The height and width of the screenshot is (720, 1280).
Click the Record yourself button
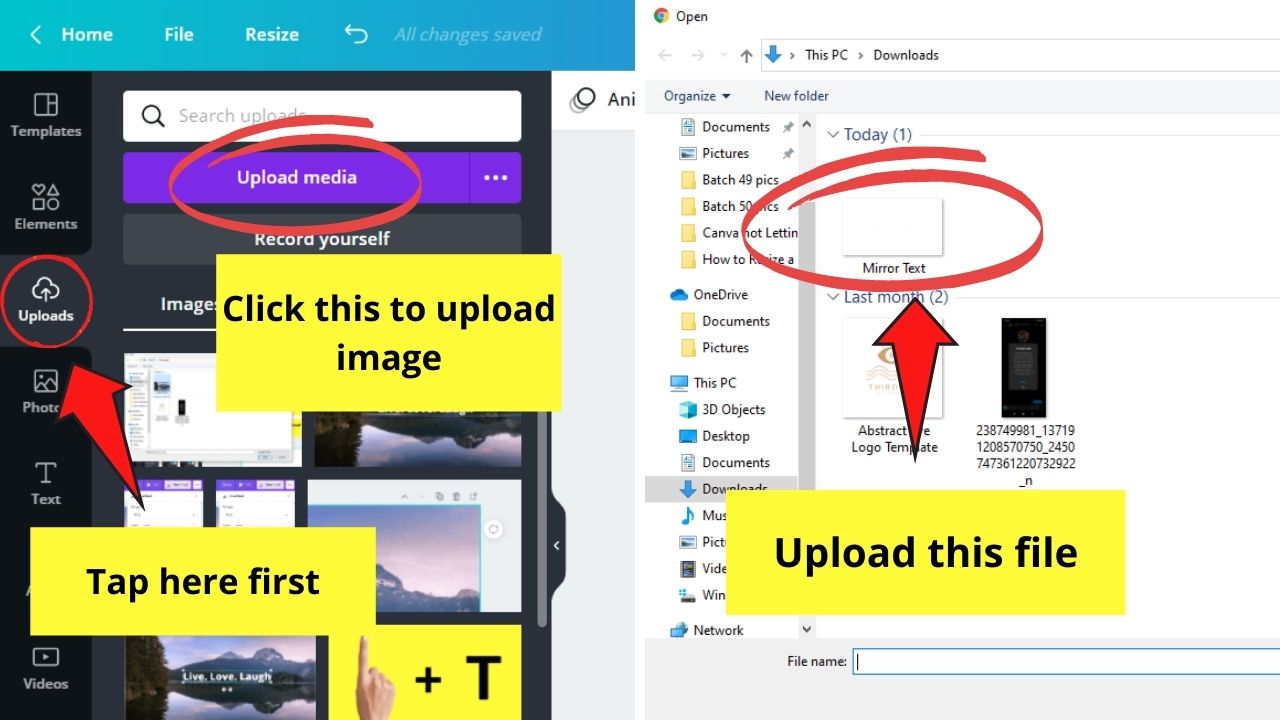(x=322, y=239)
